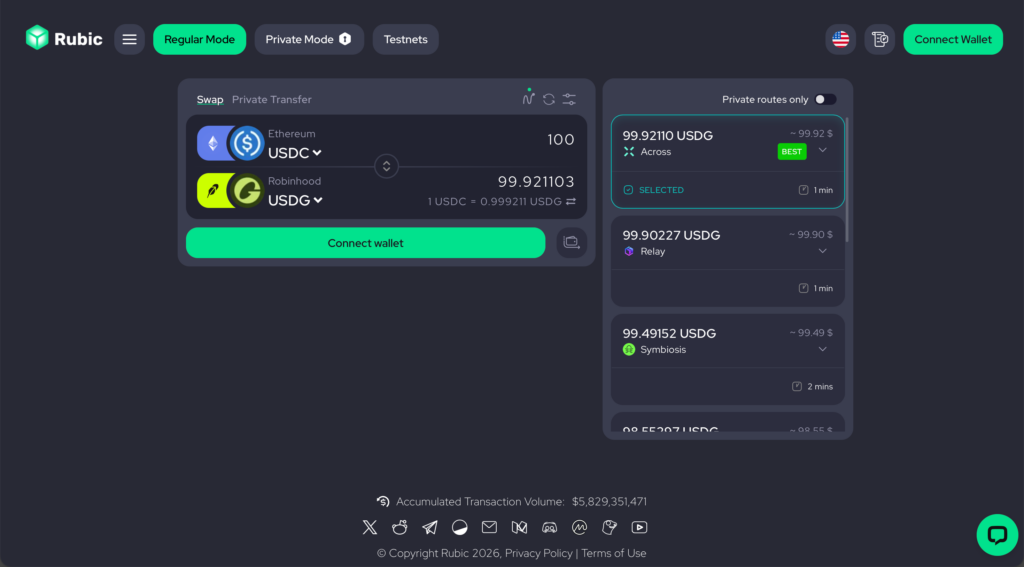Click the Ethereum network label
Screen dimensions: 1024x567
click(x=291, y=133)
